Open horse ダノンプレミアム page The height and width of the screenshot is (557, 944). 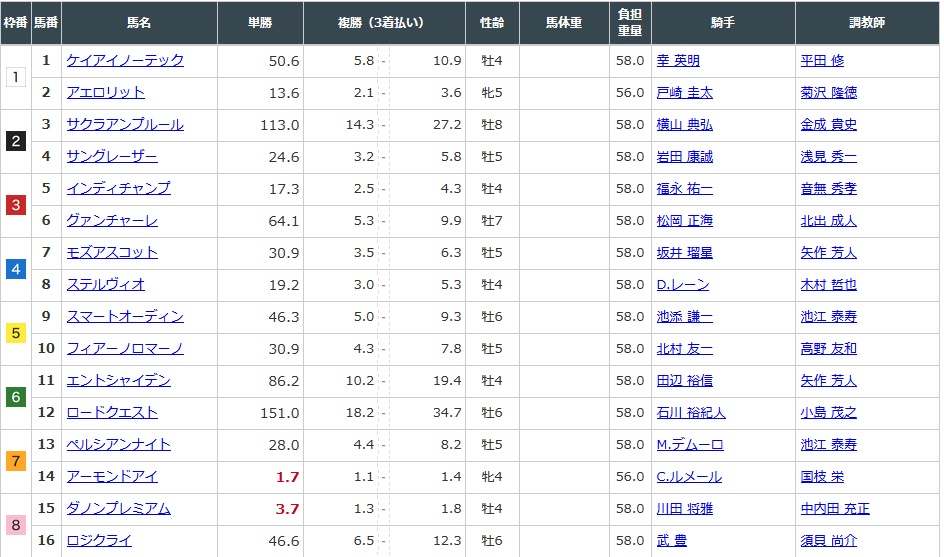[118, 509]
